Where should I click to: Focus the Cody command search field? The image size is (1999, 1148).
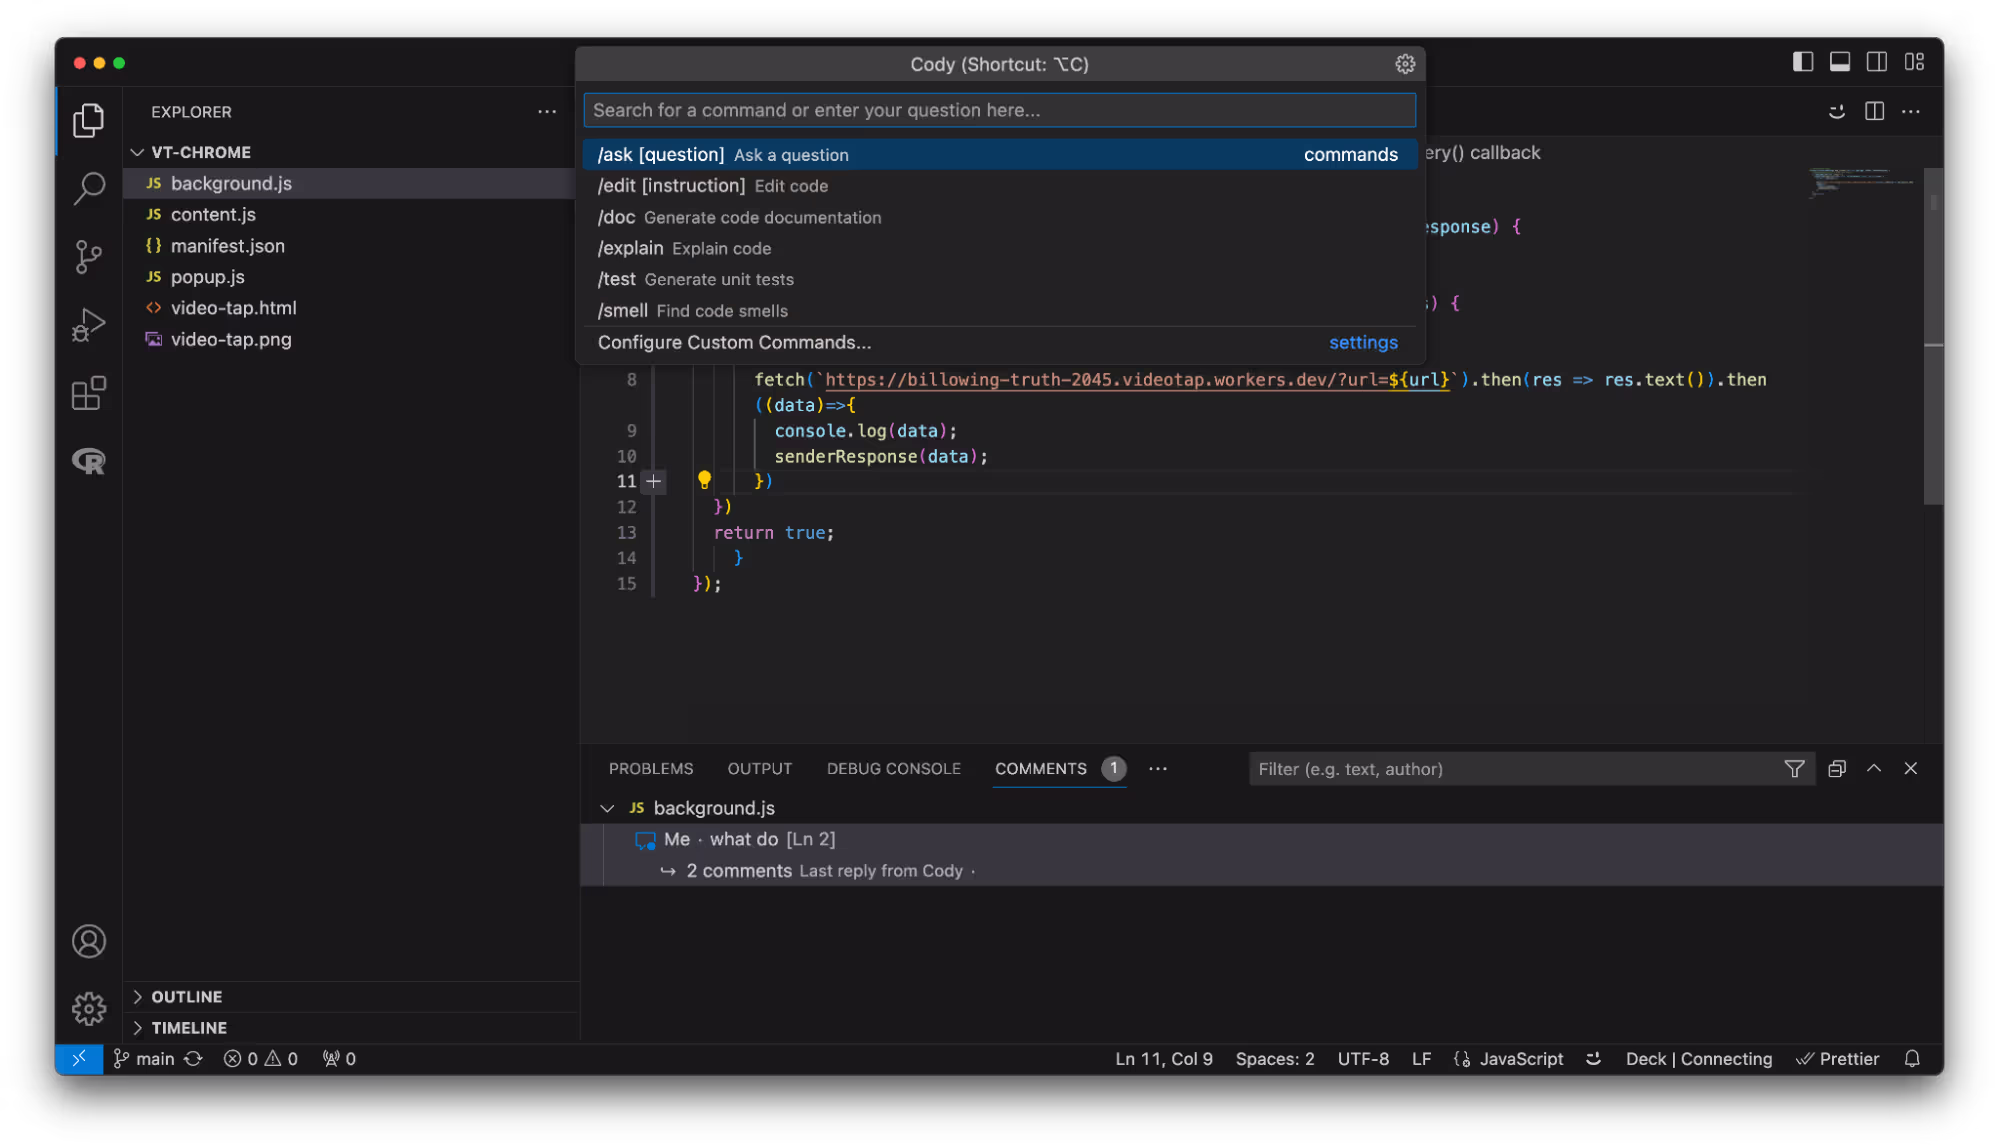tap(999, 110)
